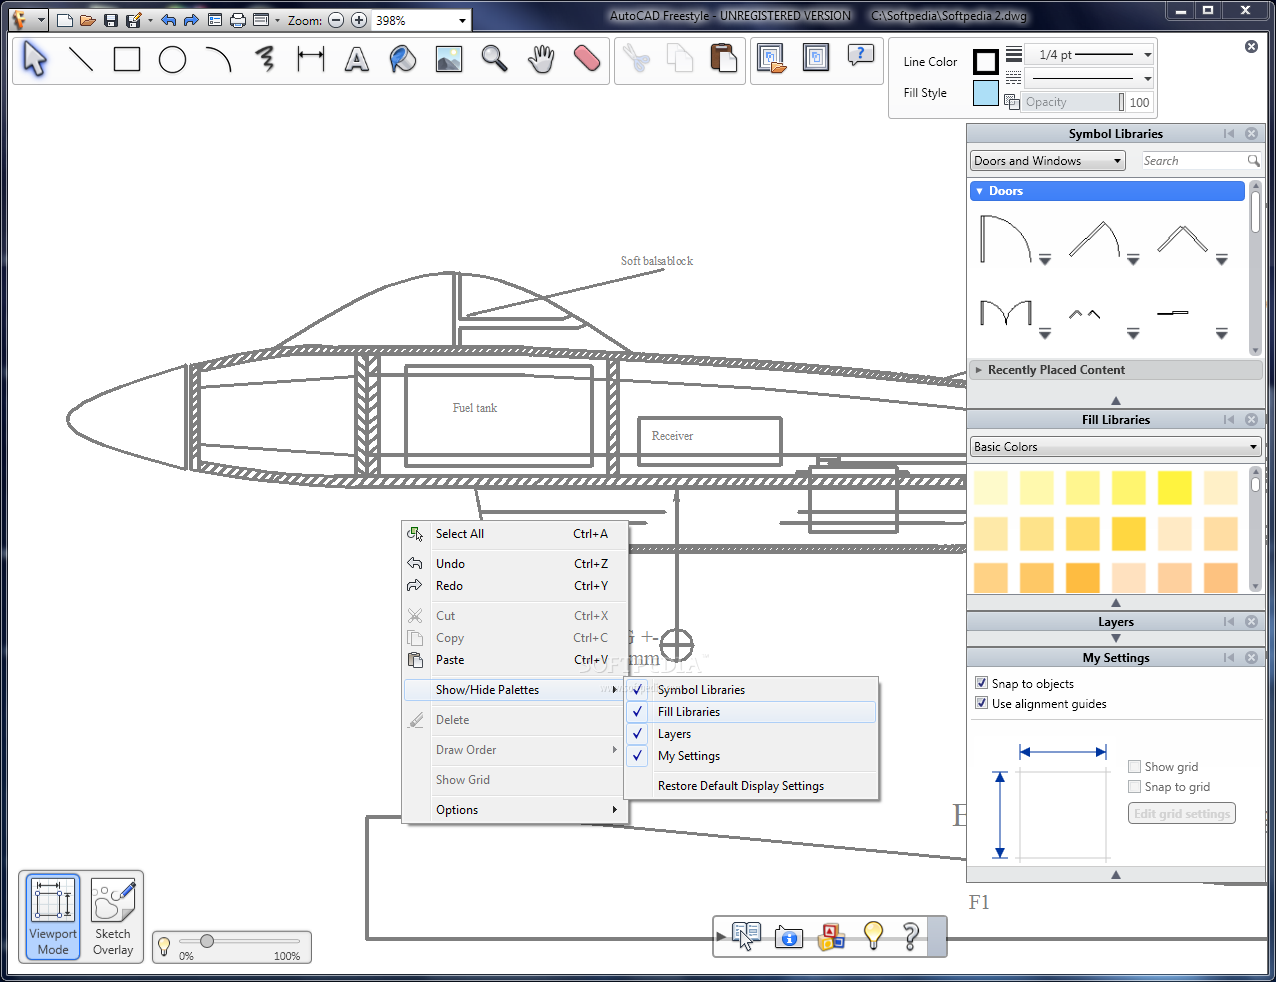The width and height of the screenshot is (1276, 982).
Task: Expand Recently Placed Content section
Action: (1056, 370)
